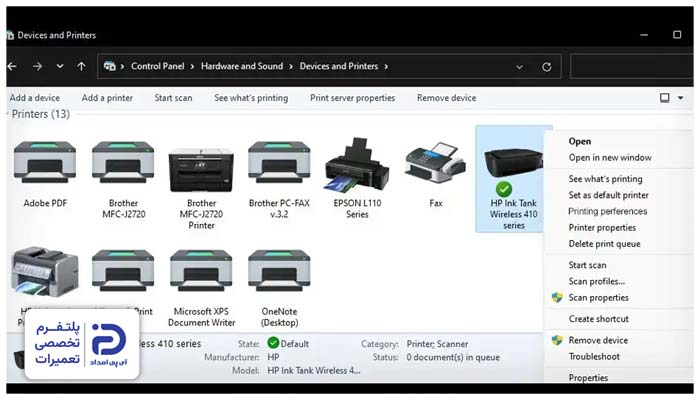The height and width of the screenshot is (400, 700).
Task: Select the Fax device icon
Action: [436, 162]
